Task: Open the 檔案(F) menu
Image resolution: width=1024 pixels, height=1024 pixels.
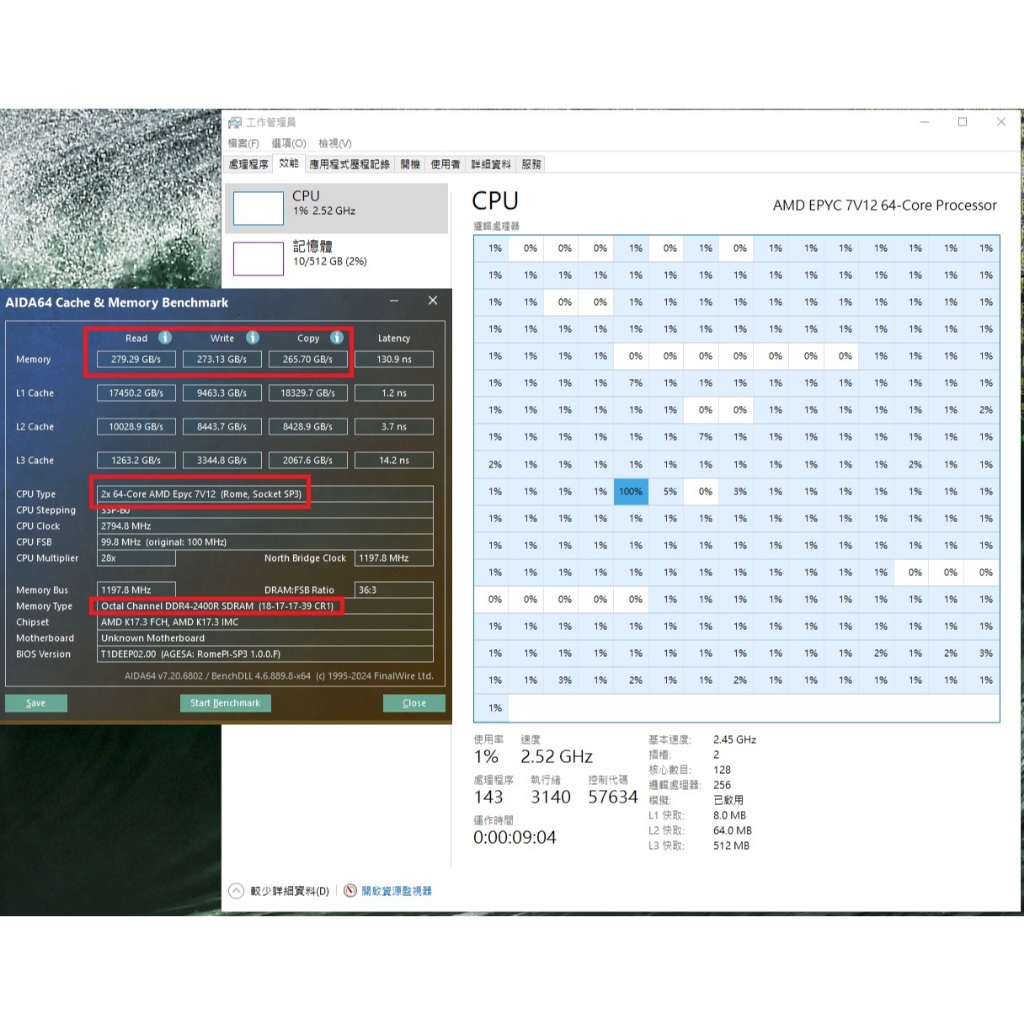Action: [x=243, y=143]
